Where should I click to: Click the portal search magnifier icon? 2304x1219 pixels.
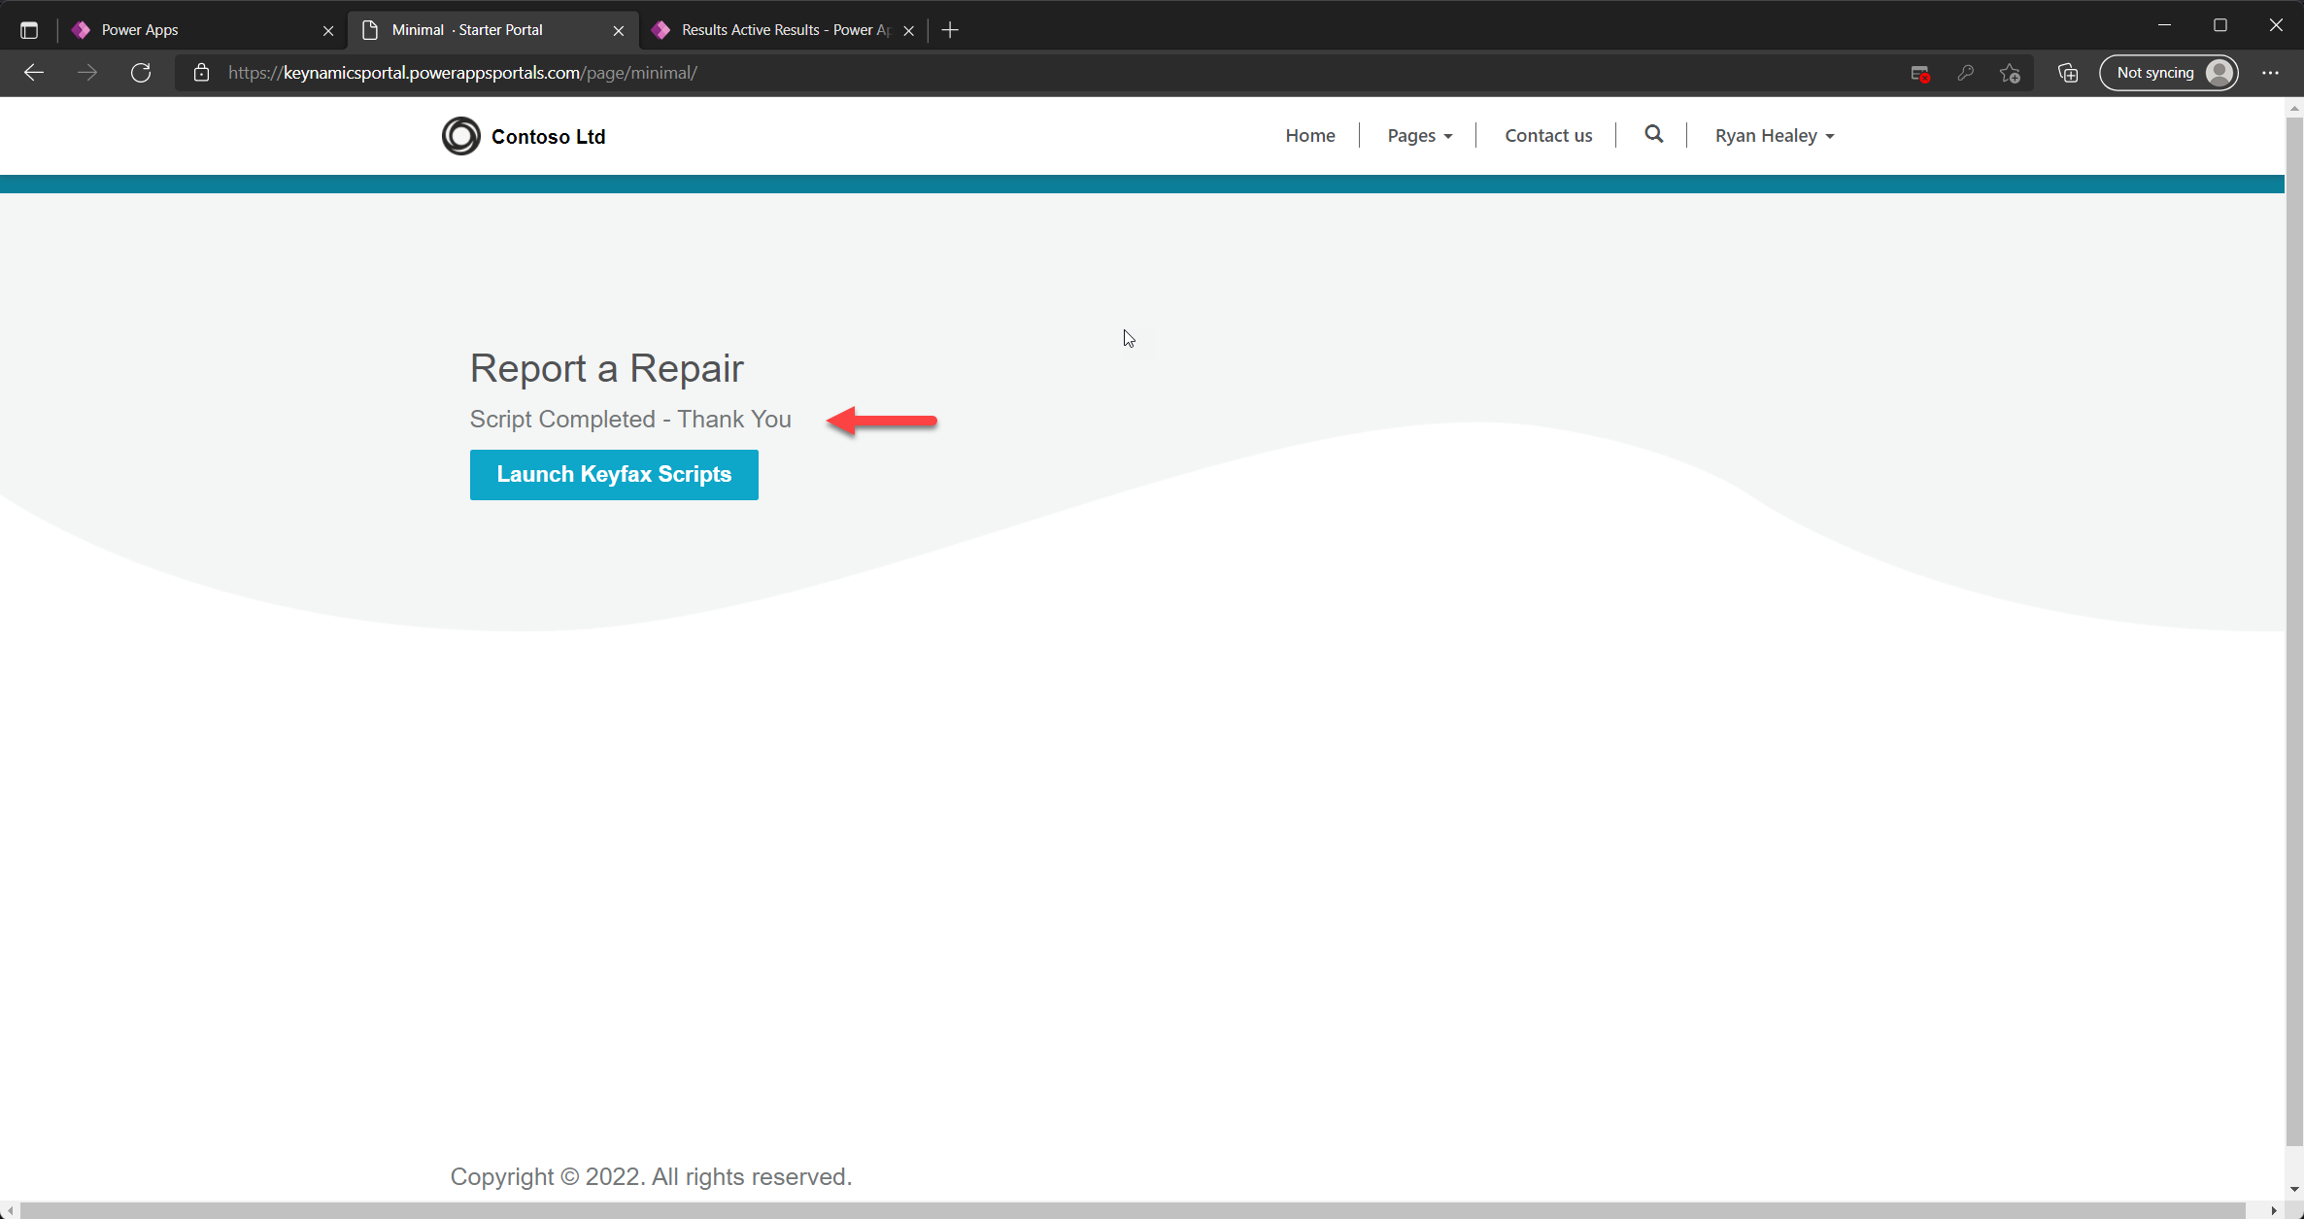1653,135
